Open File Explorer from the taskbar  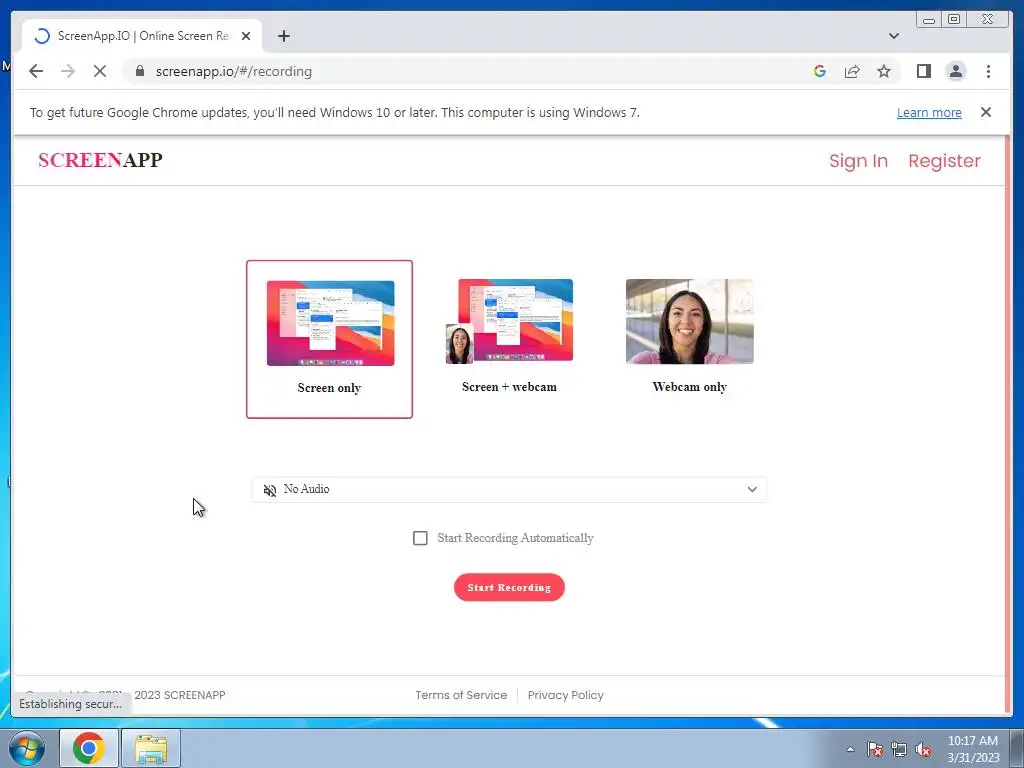(x=151, y=748)
